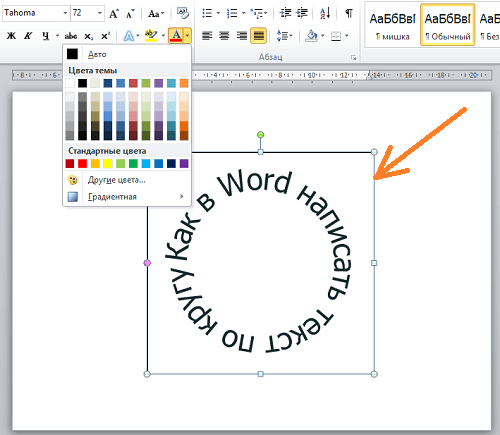This screenshot has height=435, width=500.
Task: Sort text with the A-Z sort icon
Action: tap(325, 13)
